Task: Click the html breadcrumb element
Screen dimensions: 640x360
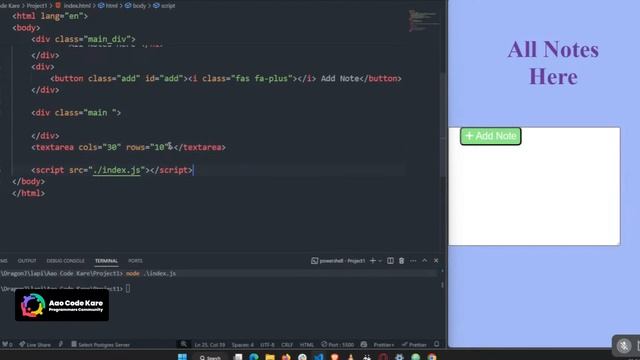Action: pos(108,5)
